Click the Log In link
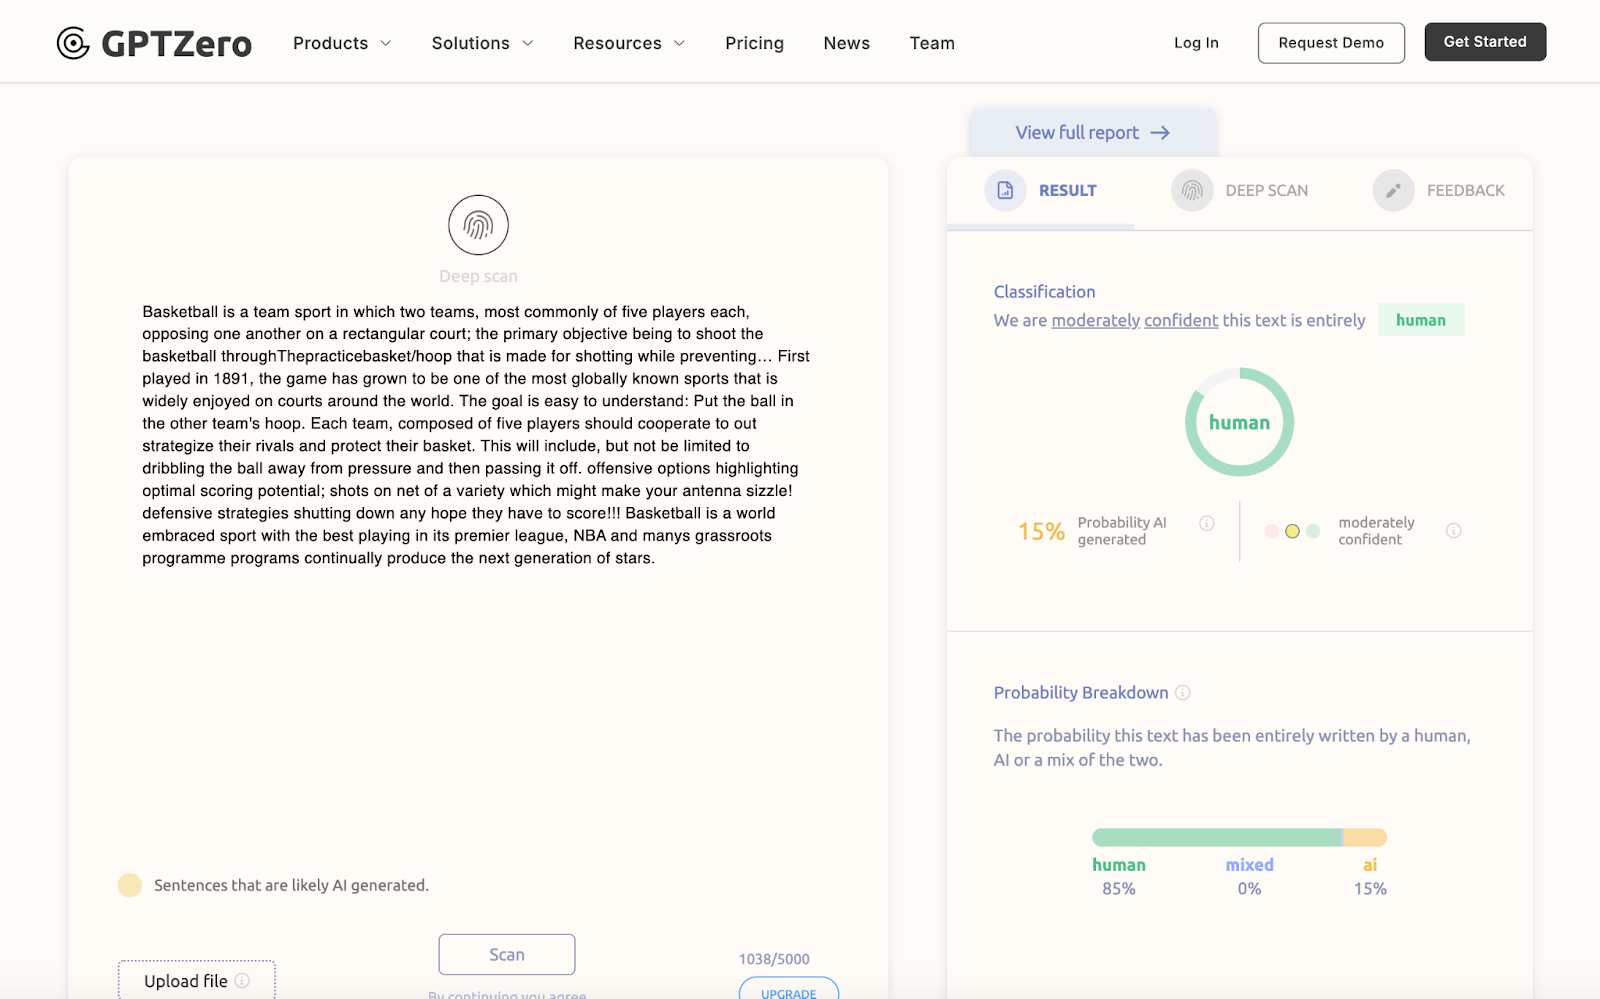 (1196, 43)
